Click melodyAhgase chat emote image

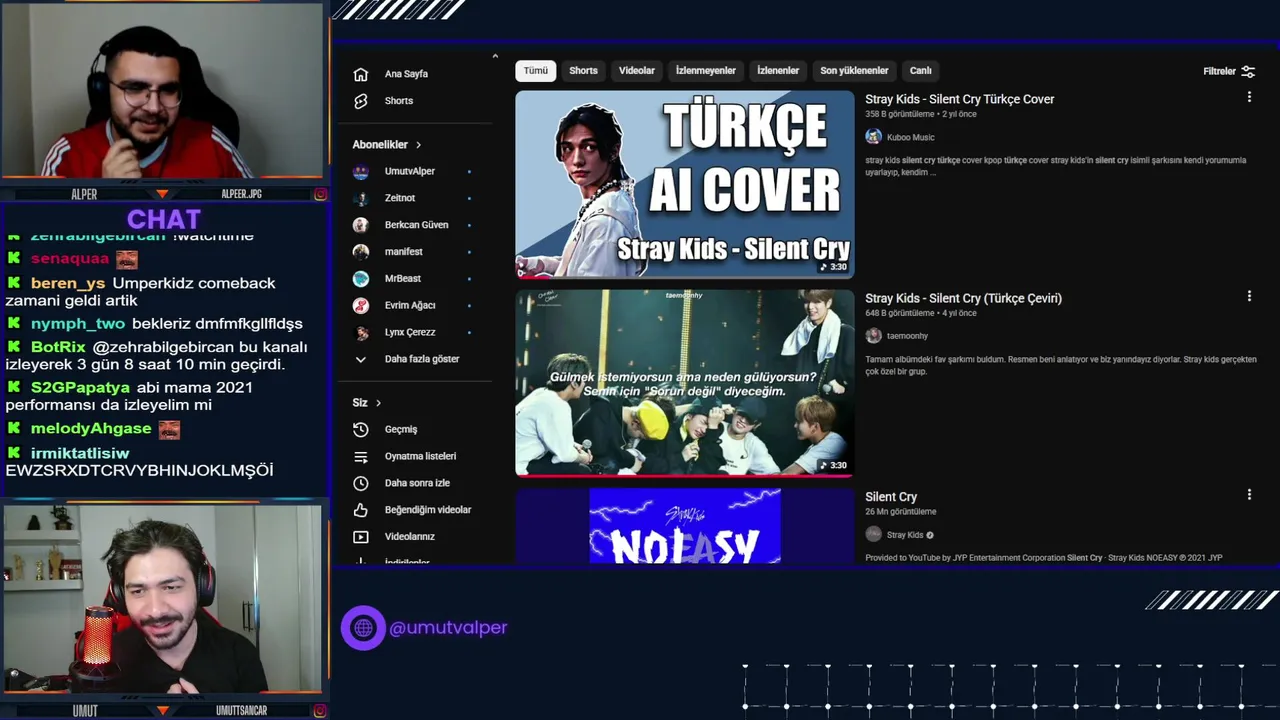[x=169, y=429]
